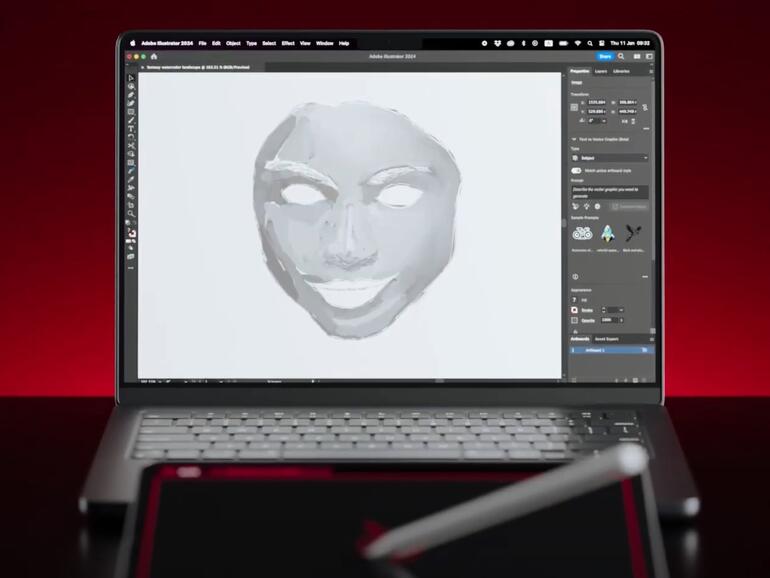The height and width of the screenshot is (578, 770).
Task: Click the Spotlight search icon in menu bar
Action: [590, 43]
